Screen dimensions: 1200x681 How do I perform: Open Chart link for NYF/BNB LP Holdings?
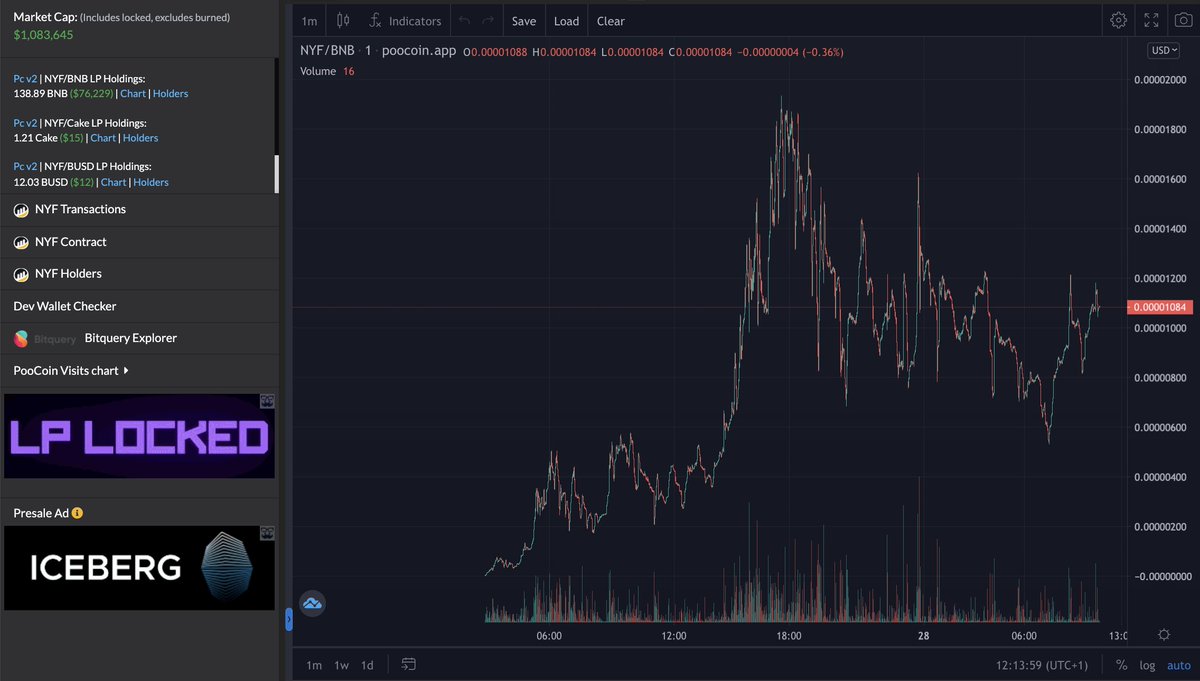pyautogui.click(x=132, y=94)
